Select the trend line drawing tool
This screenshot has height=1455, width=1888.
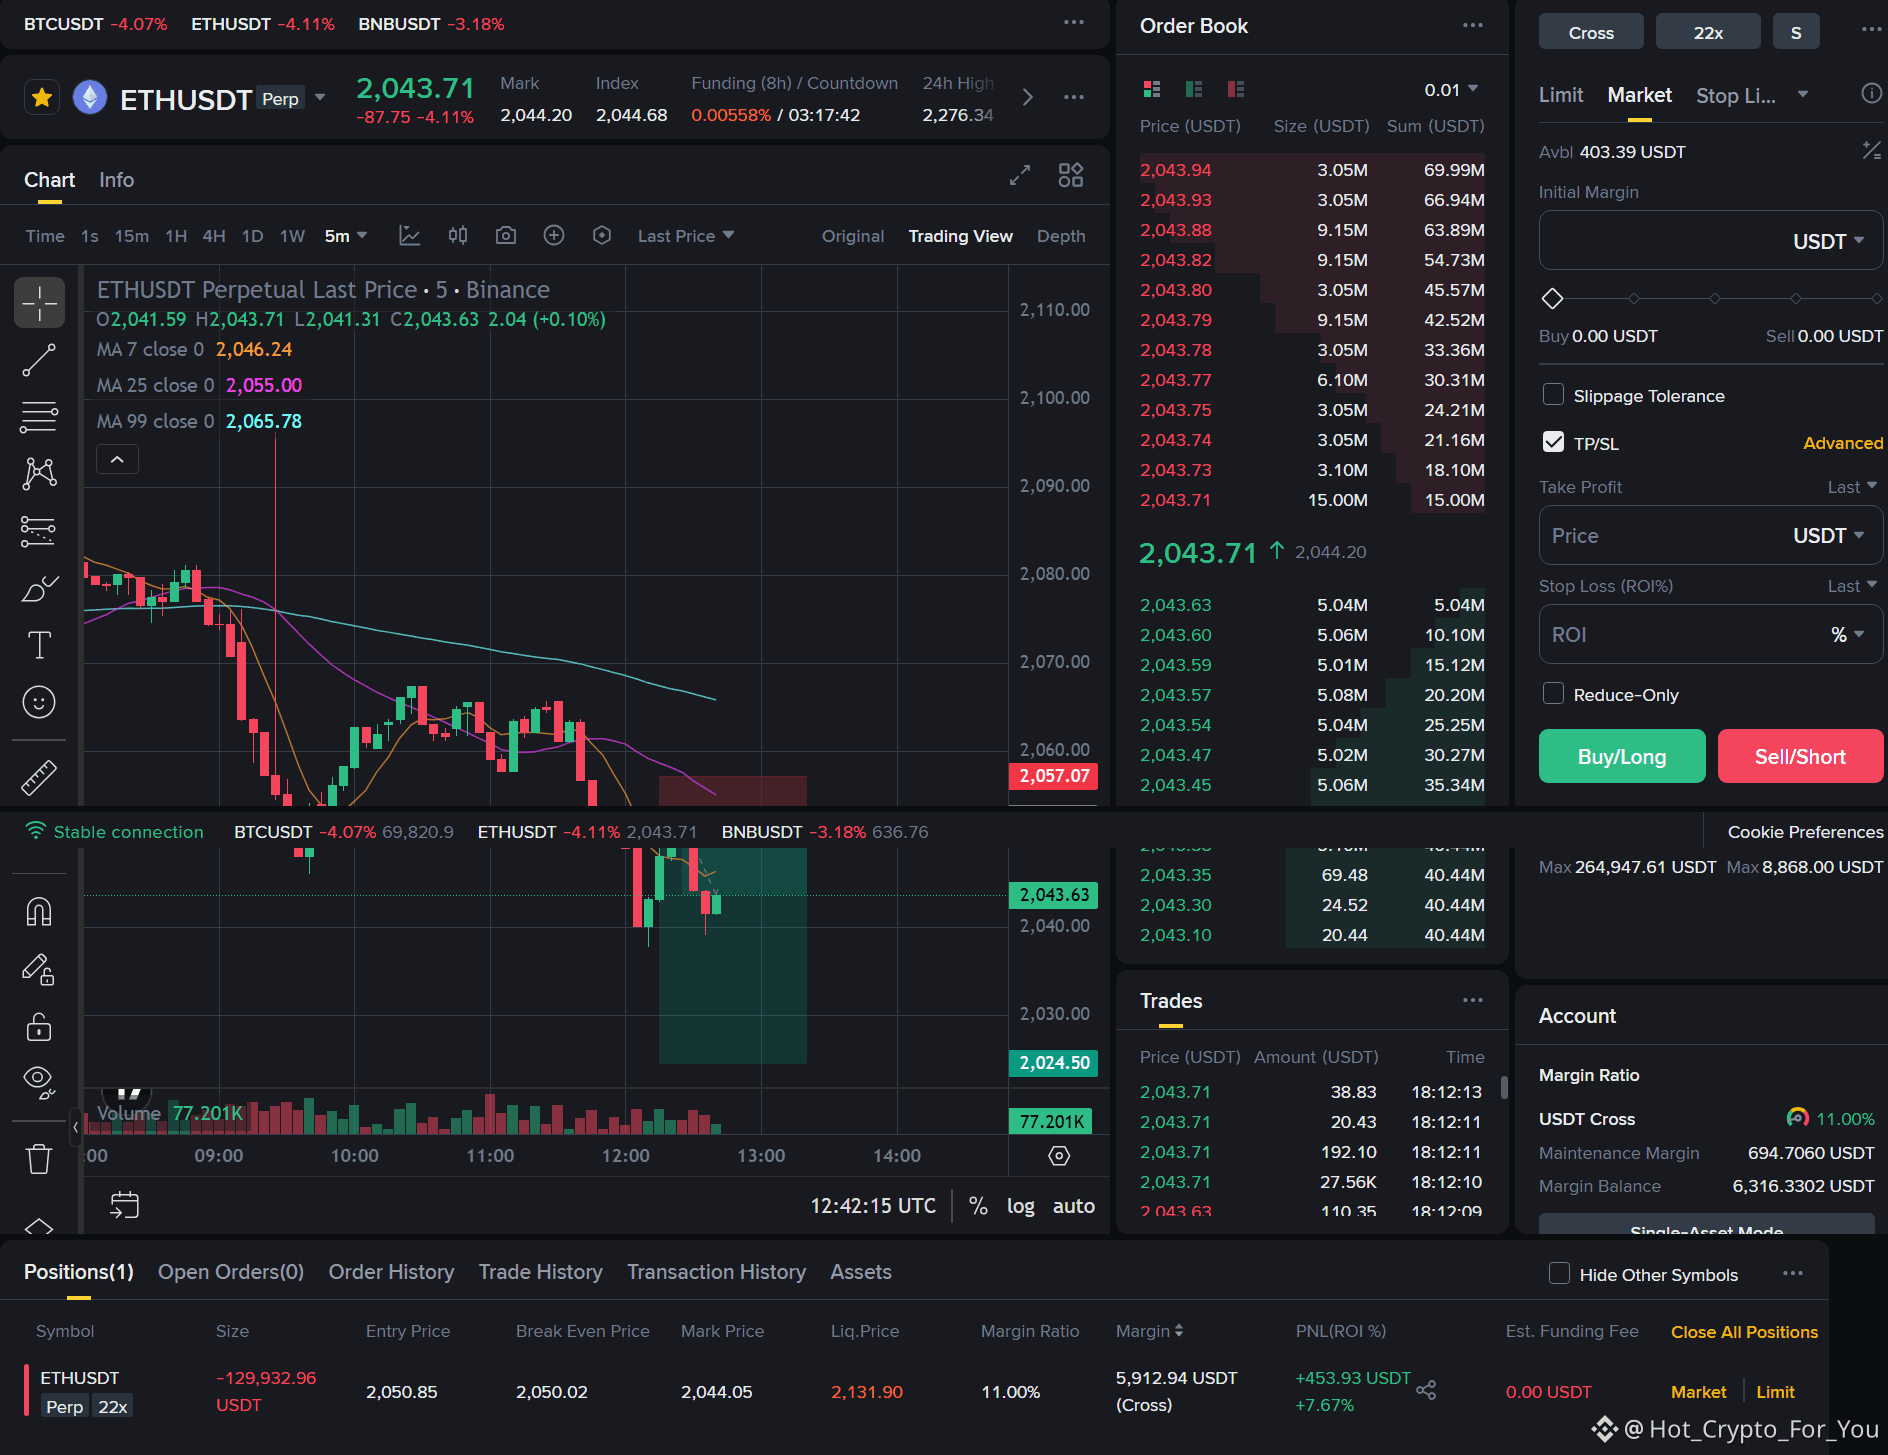click(39, 360)
